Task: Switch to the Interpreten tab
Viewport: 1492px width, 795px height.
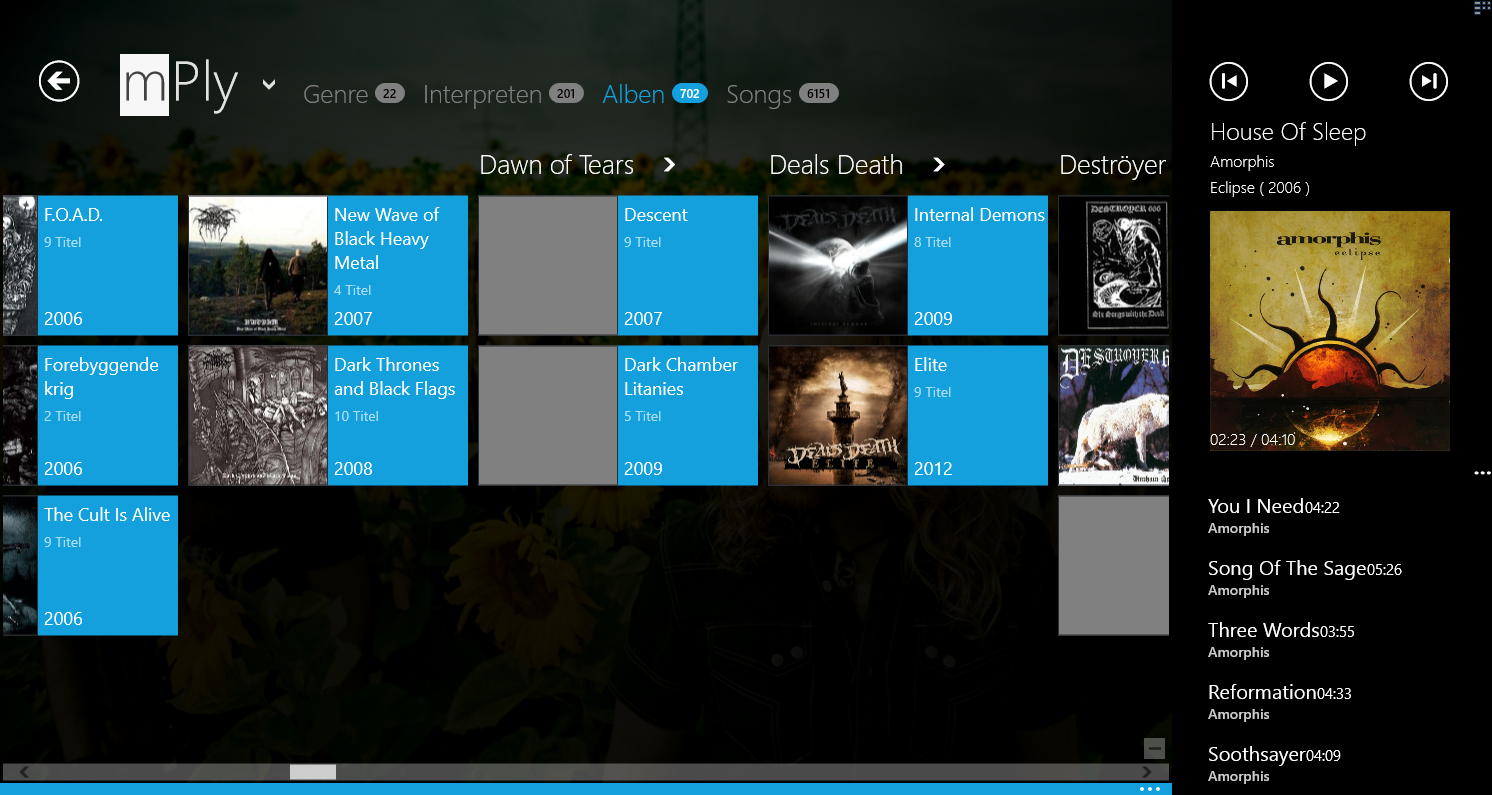Action: pos(482,94)
